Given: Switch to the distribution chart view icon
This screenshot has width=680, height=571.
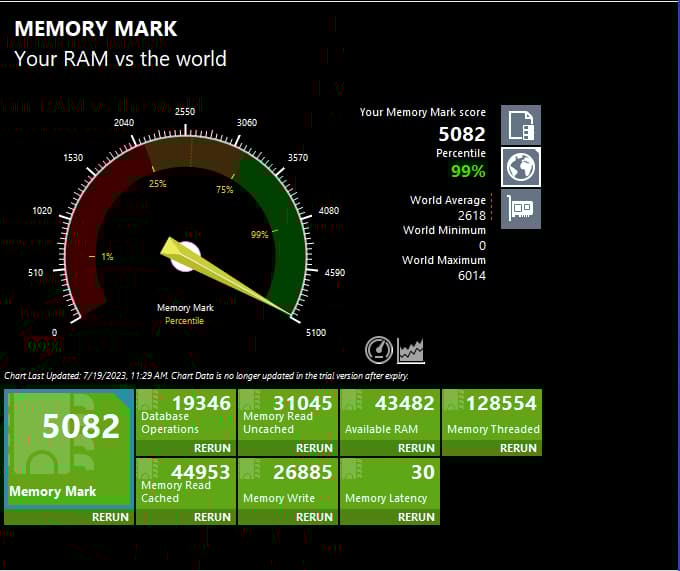Looking at the screenshot, I should tap(411, 350).
